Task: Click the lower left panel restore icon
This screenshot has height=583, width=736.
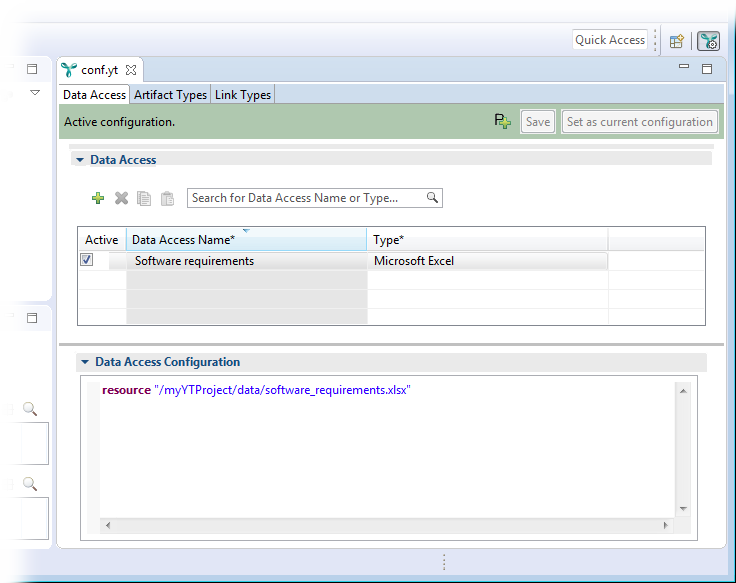Action: point(32,318)
